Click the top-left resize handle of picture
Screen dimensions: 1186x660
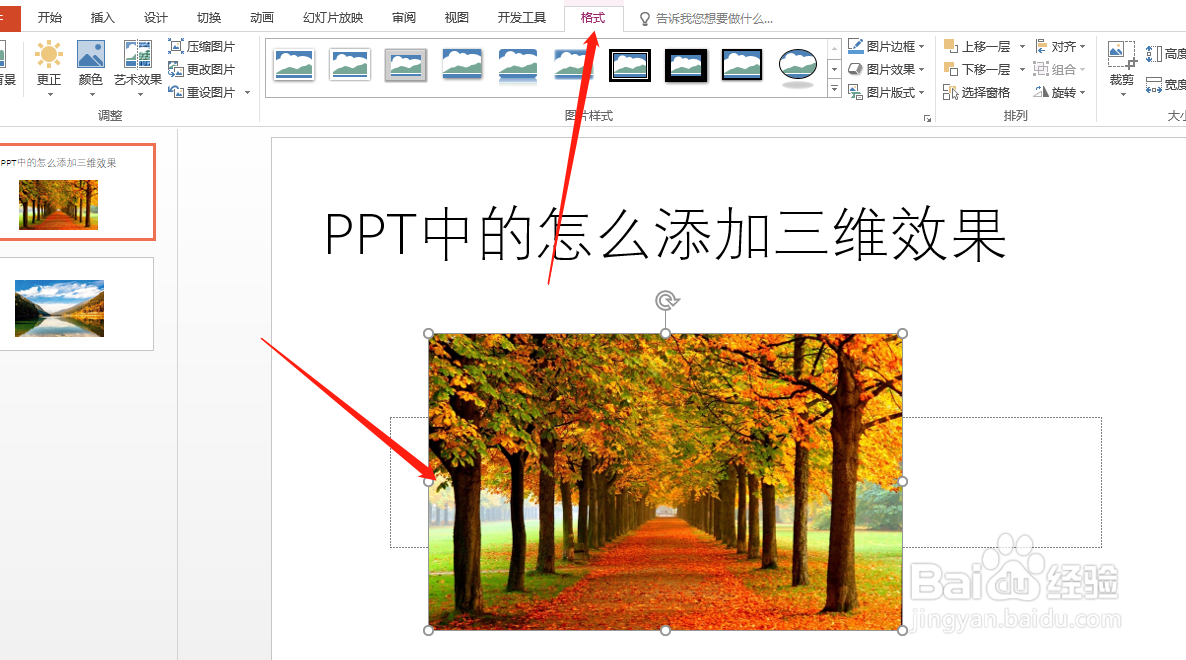coord(429,333)
